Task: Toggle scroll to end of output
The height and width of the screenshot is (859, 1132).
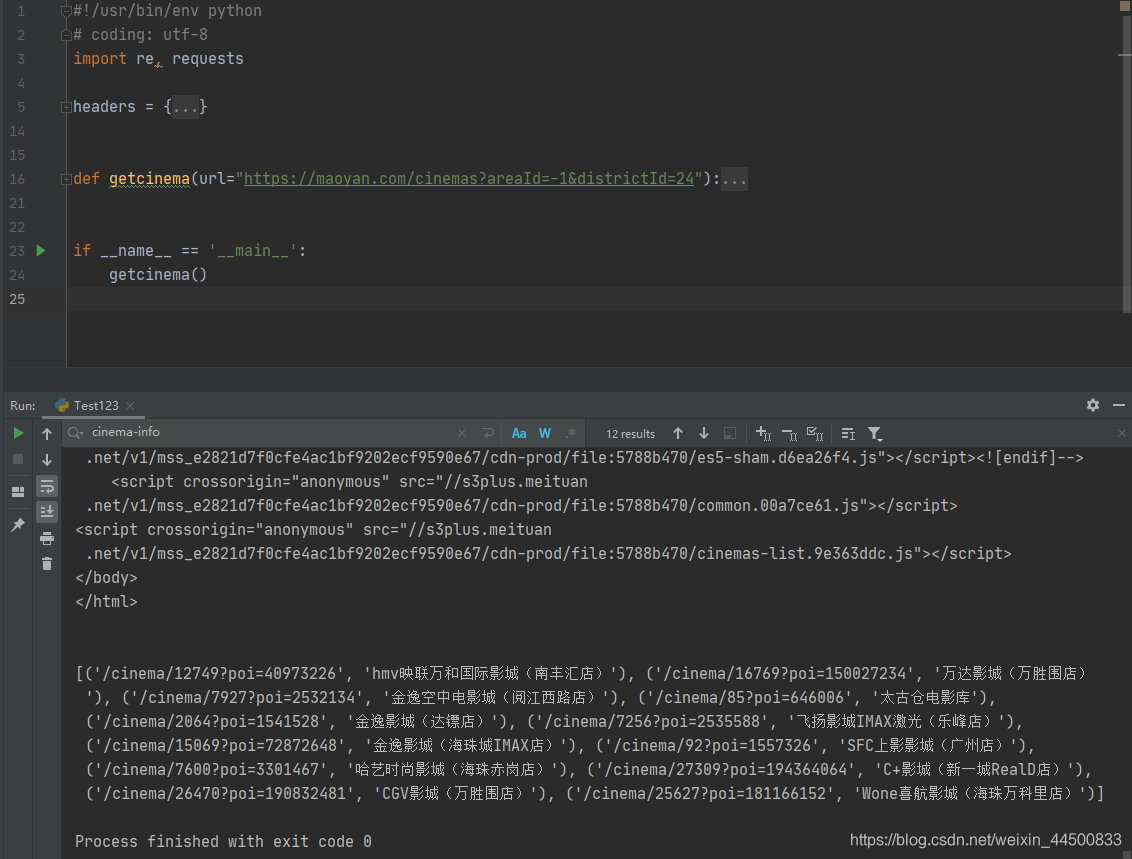Action: 47,512
